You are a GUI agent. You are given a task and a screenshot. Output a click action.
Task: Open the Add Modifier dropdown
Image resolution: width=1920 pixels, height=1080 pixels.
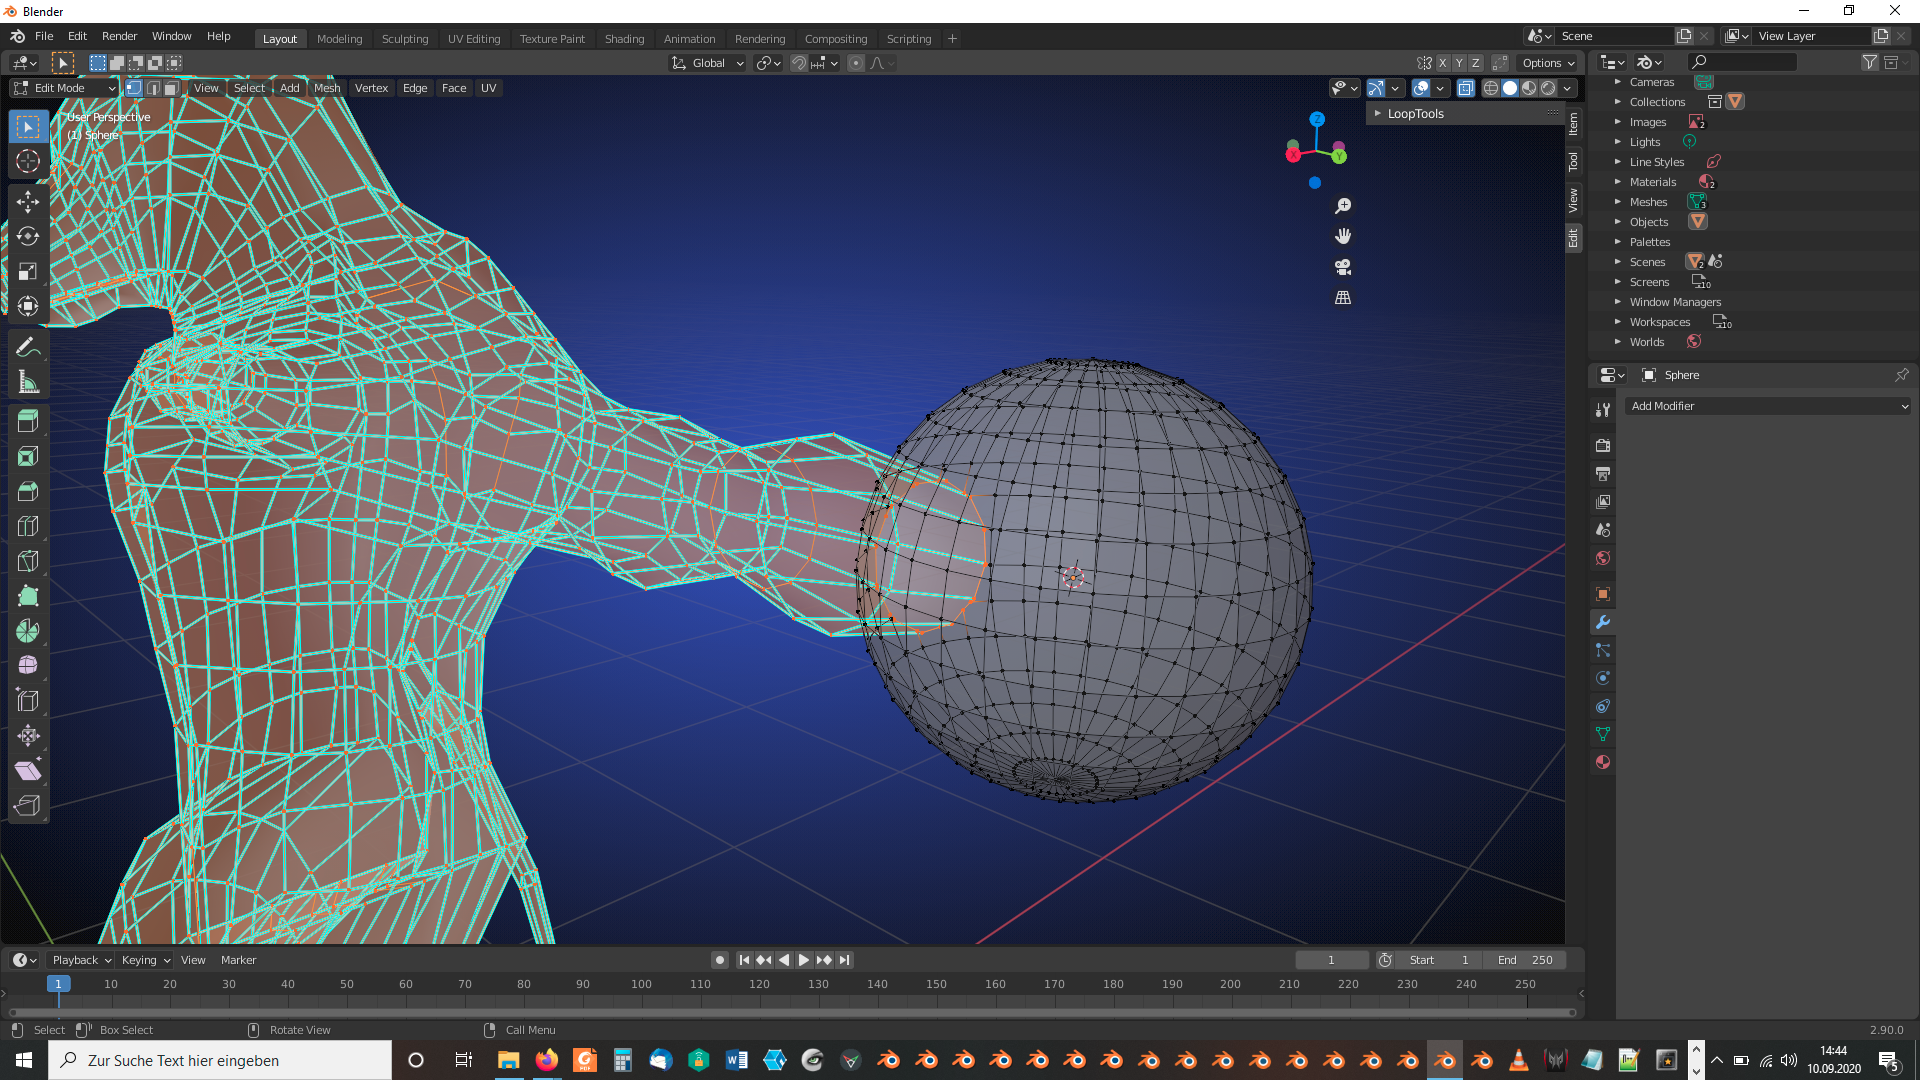click(1768, 406)
